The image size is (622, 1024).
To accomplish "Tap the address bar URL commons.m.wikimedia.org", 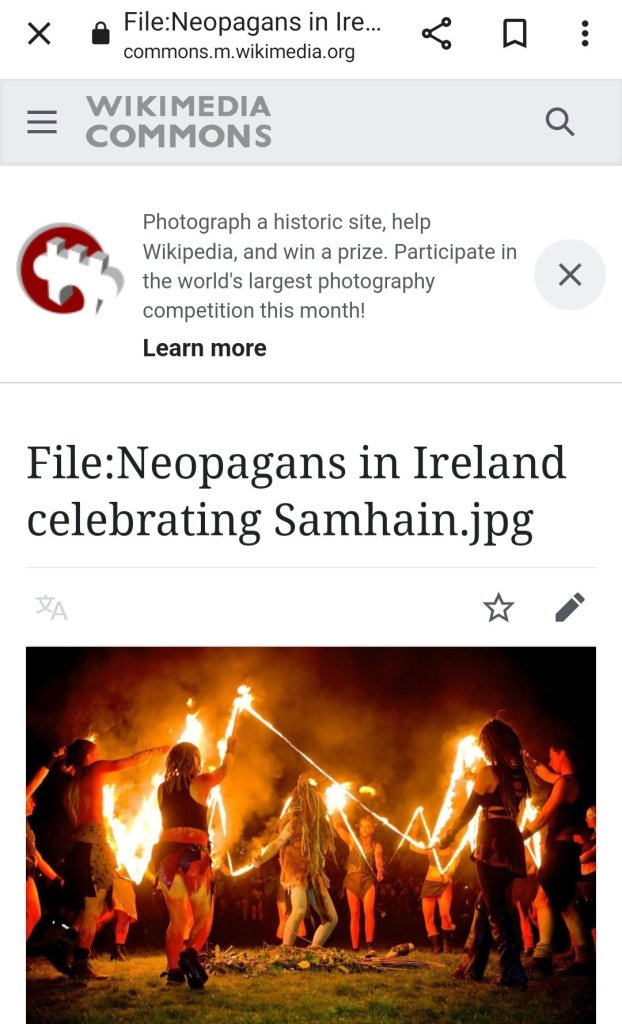I will (239, 52).
